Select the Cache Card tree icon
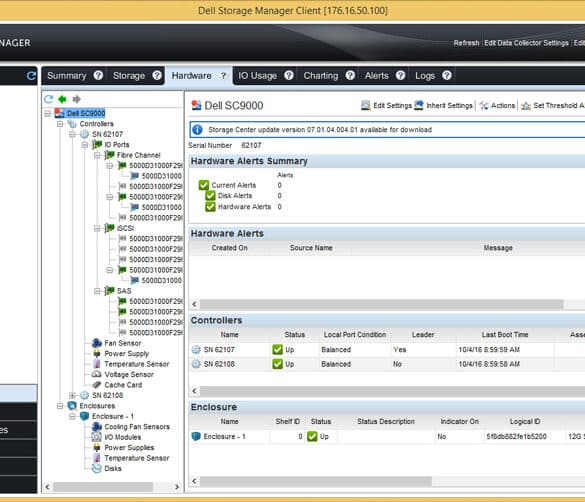 click(97, 385)
